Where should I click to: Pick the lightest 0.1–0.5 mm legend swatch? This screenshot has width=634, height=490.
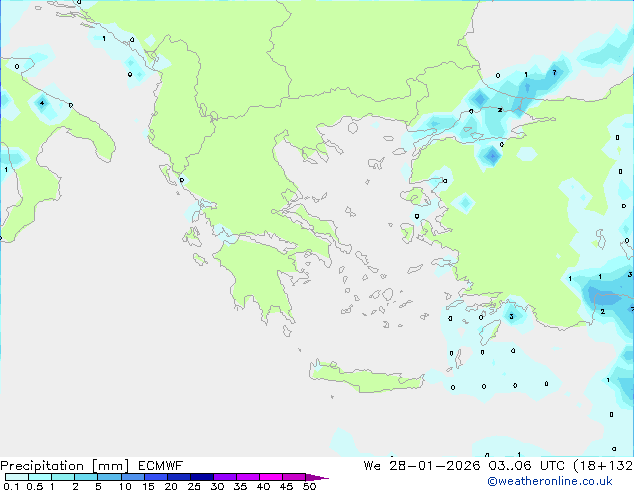point(17,477)
